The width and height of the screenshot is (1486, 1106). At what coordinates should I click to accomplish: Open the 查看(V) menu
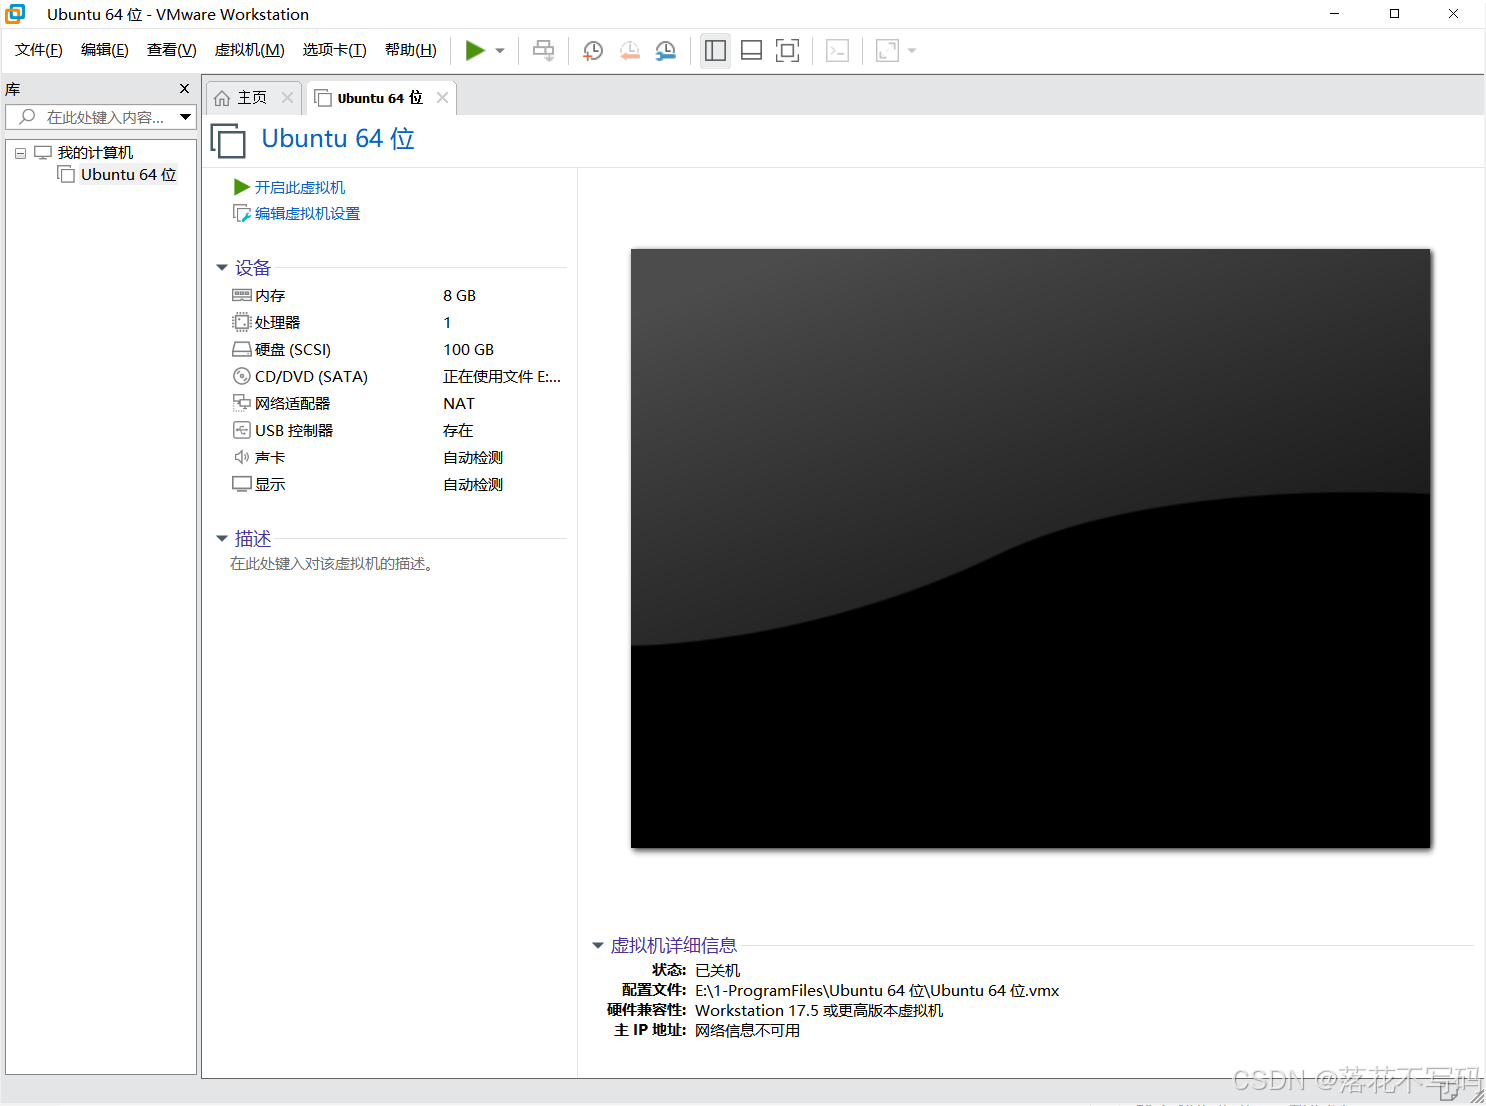coord(172,50)
